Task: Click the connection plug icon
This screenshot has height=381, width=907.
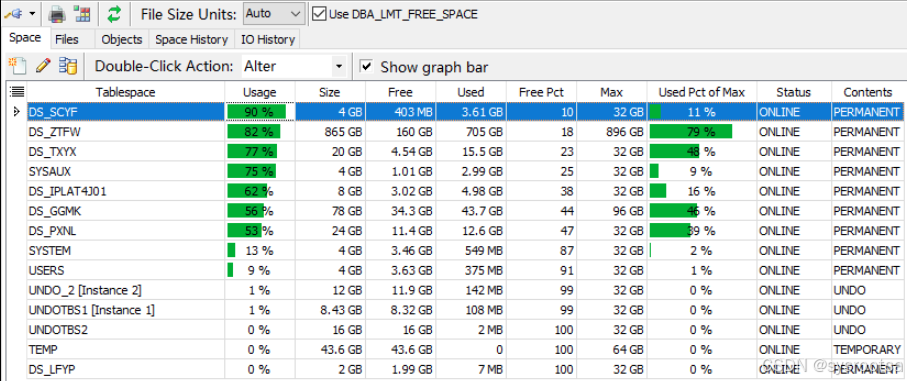Action: pyautogui.click(x=12, y=13)
